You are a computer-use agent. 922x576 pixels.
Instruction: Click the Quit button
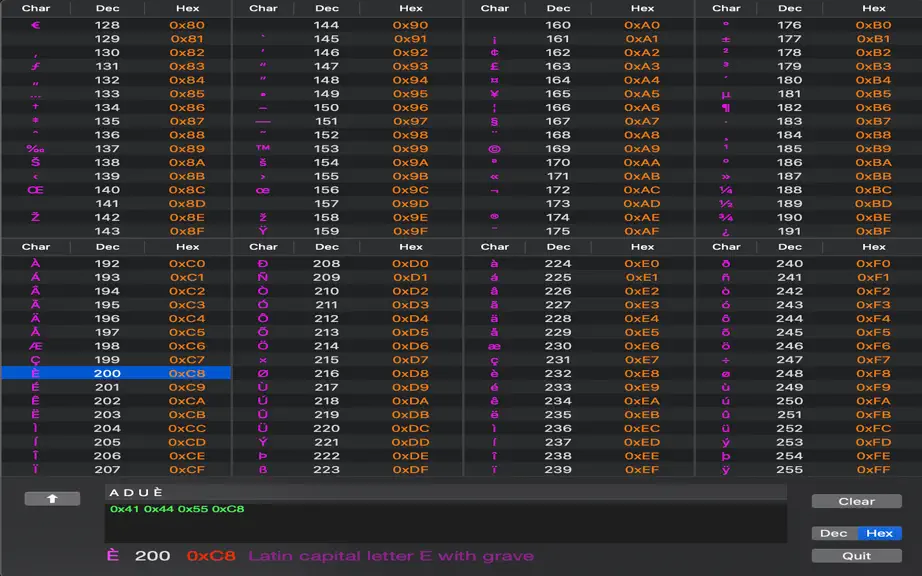857,556
